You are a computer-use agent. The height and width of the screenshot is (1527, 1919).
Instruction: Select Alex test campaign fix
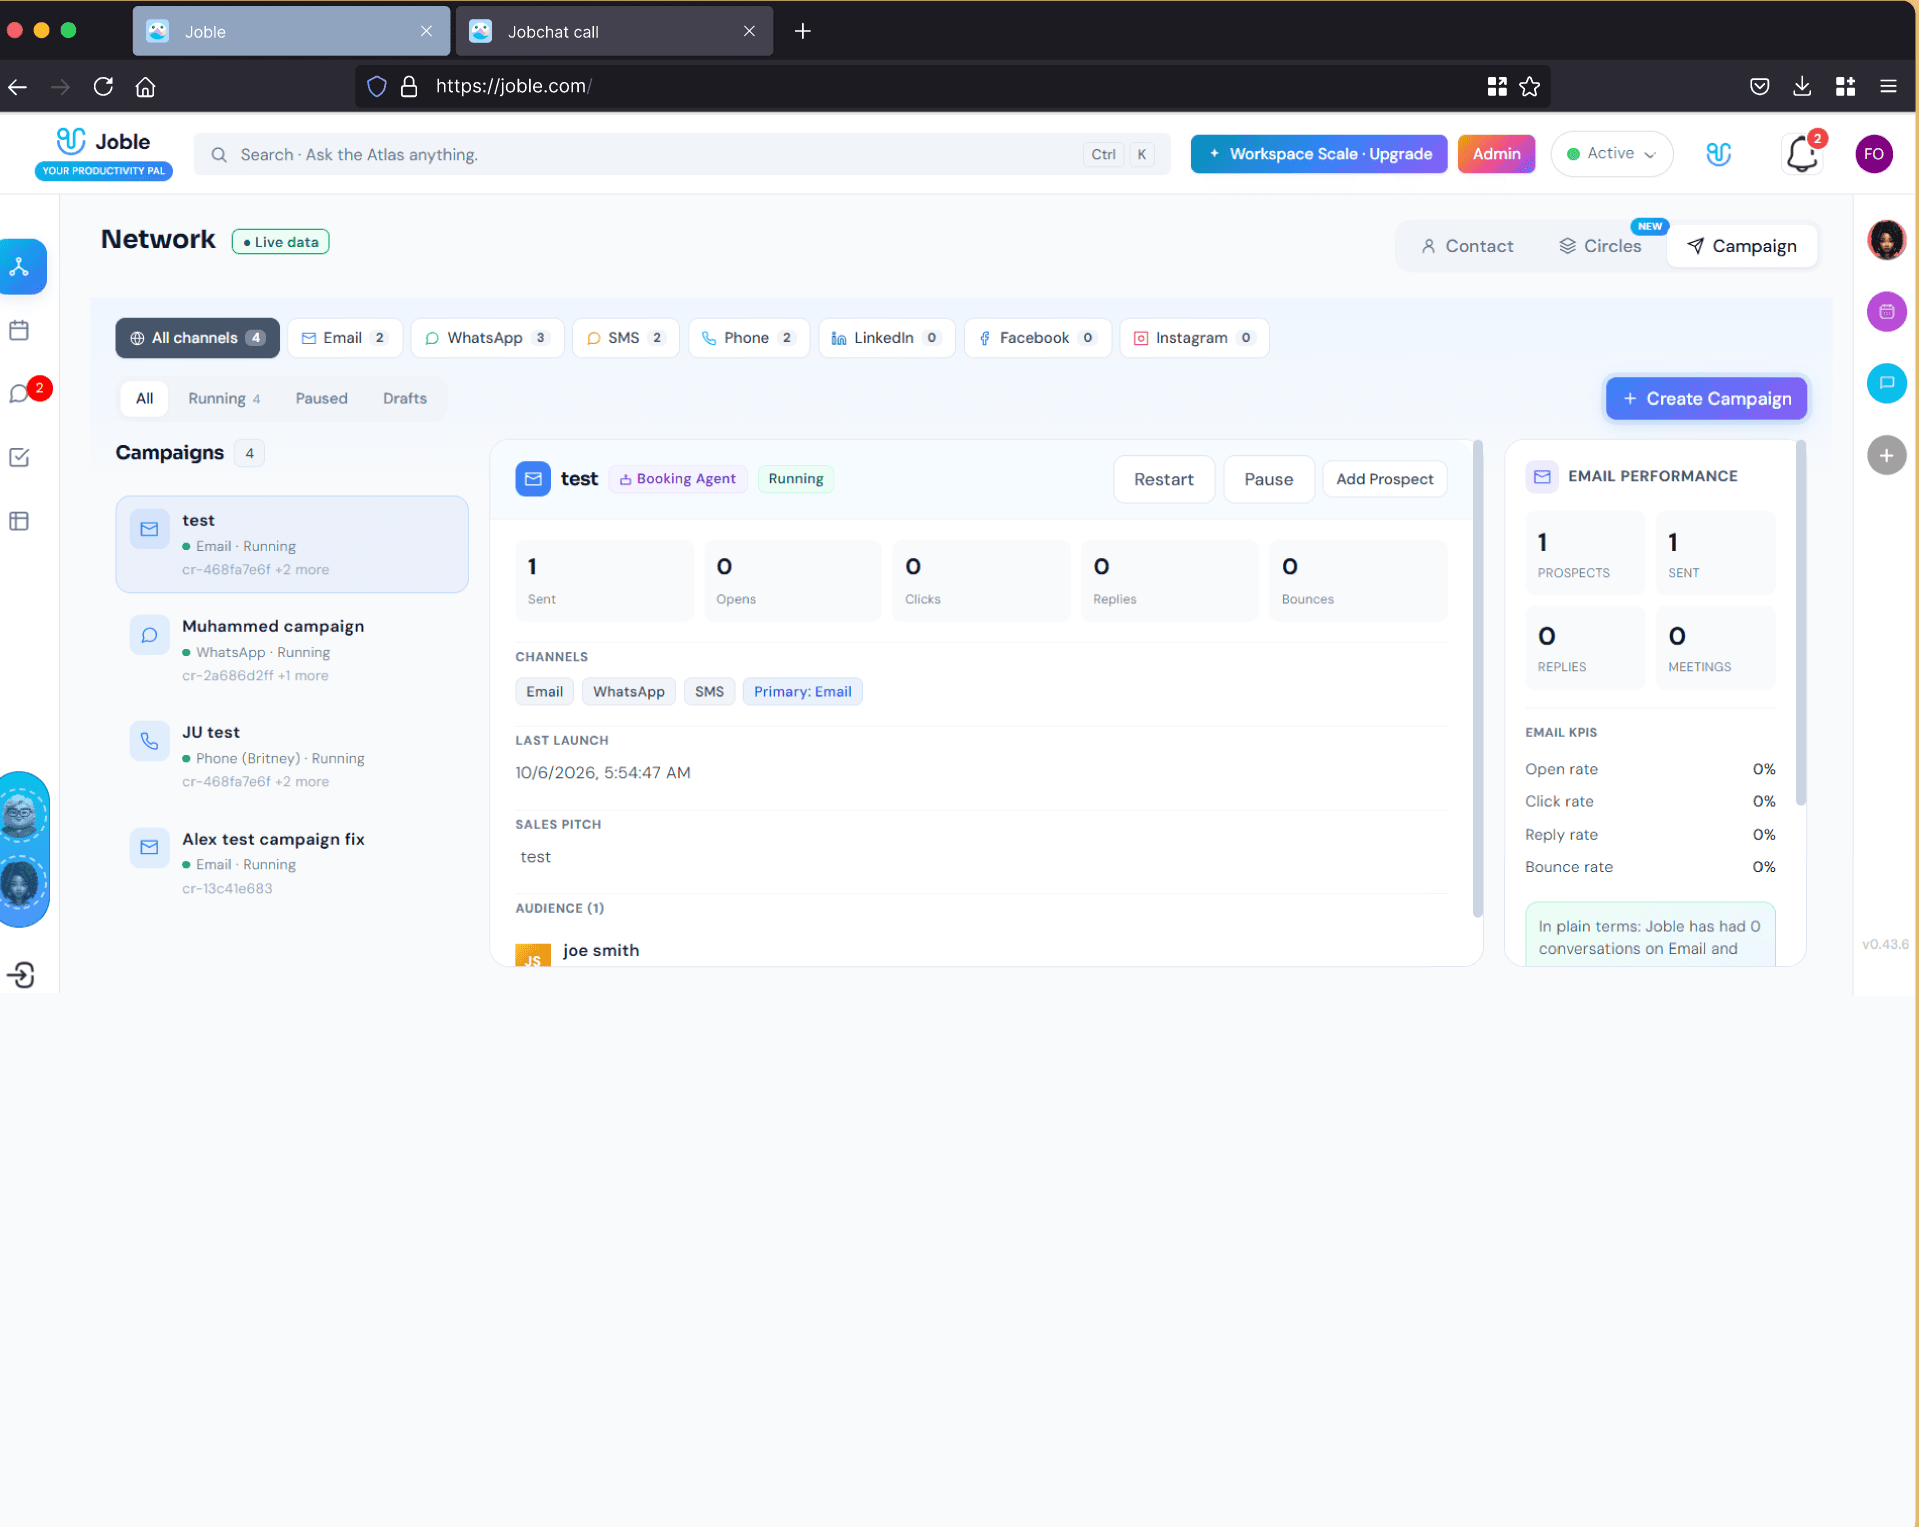point(292,863)
